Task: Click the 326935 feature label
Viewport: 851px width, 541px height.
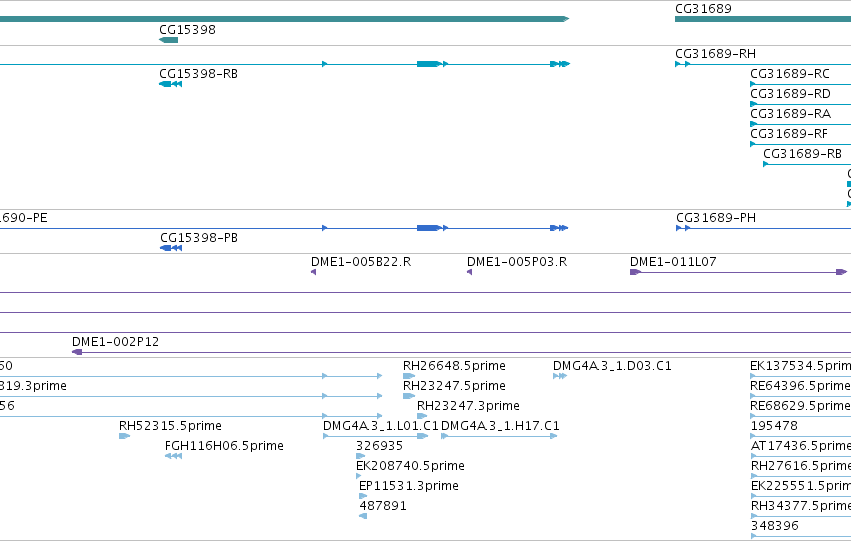Action: pyautogui.click(x=379, y=446)
